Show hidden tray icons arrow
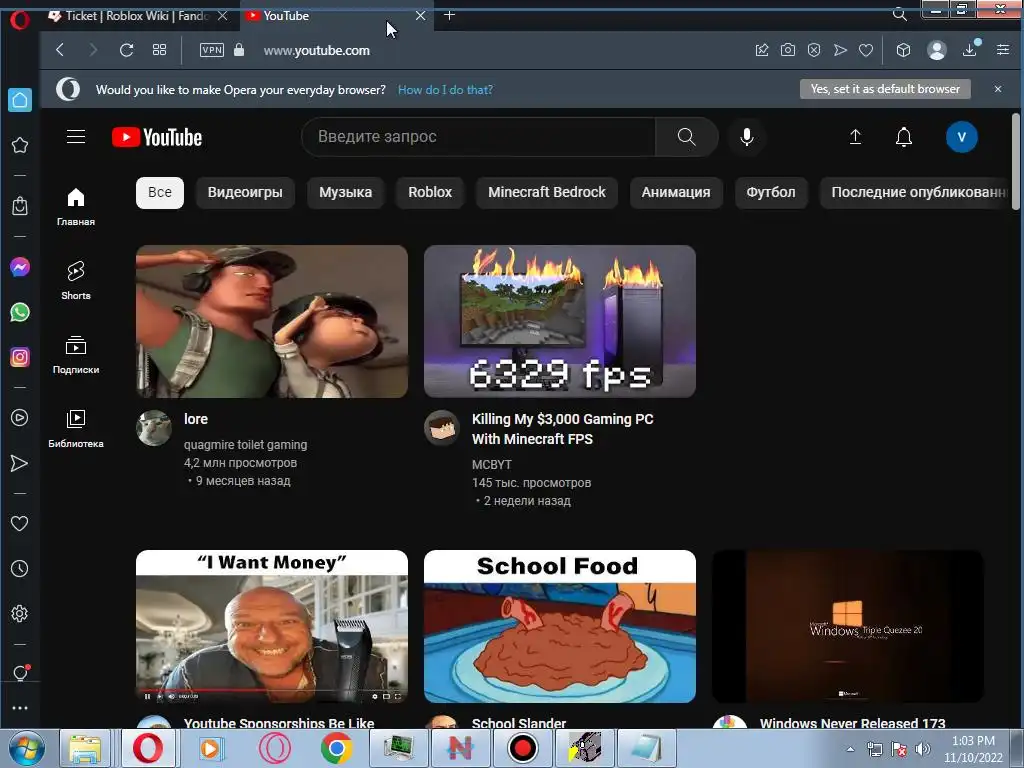1024x768 pixels. click(850, 749)
